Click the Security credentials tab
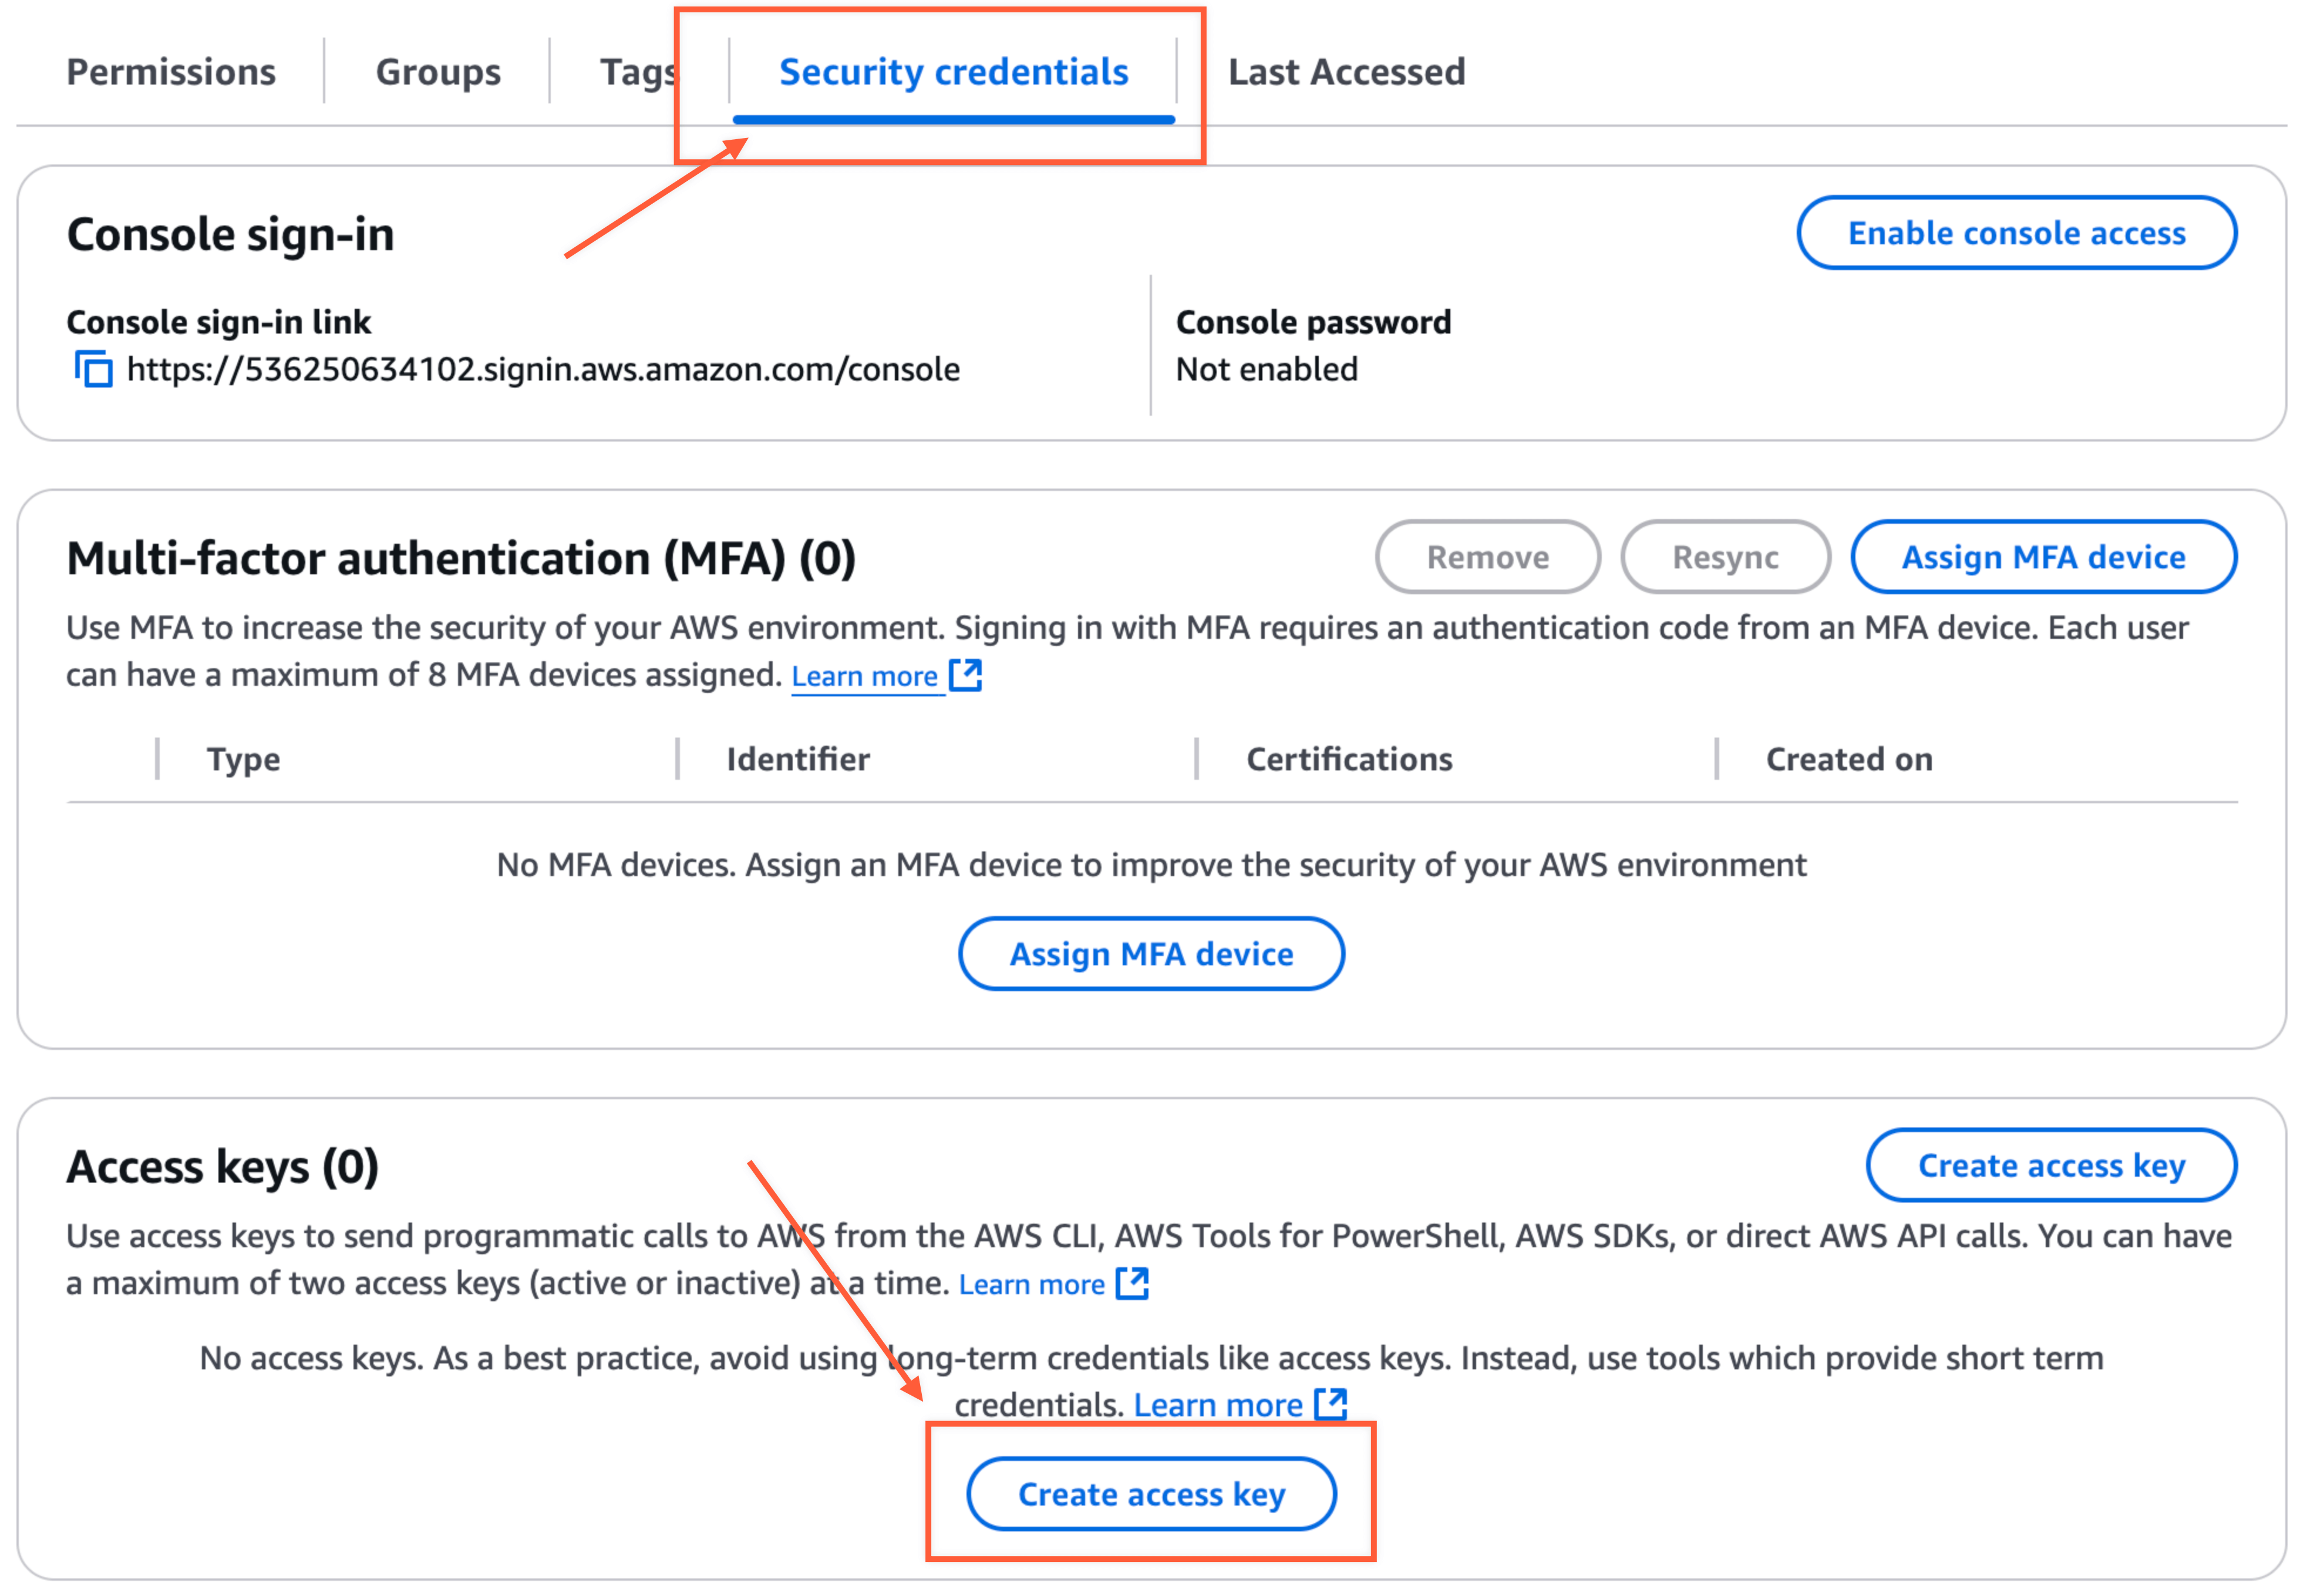 click(x=953, y=72)
